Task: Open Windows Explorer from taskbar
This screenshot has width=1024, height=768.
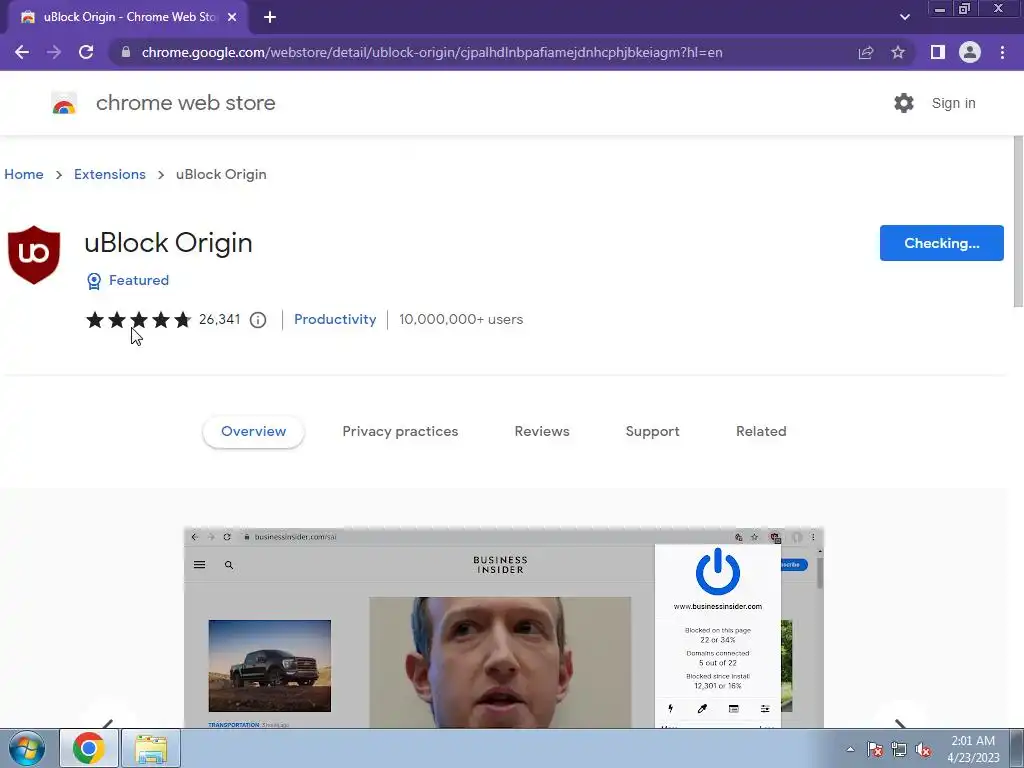Action: (151, 748)
